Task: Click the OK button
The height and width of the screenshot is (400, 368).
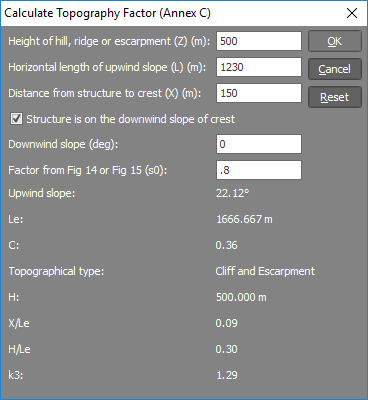Action: point(335,41)
